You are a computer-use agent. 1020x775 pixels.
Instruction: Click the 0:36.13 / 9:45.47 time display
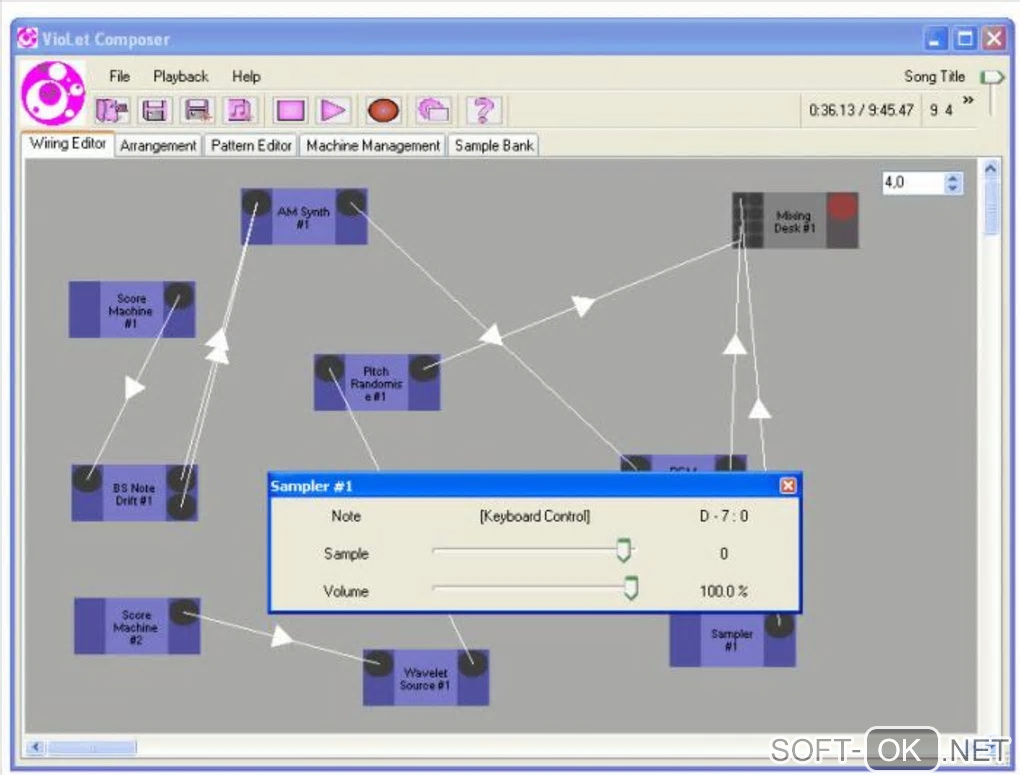[861, 110]
